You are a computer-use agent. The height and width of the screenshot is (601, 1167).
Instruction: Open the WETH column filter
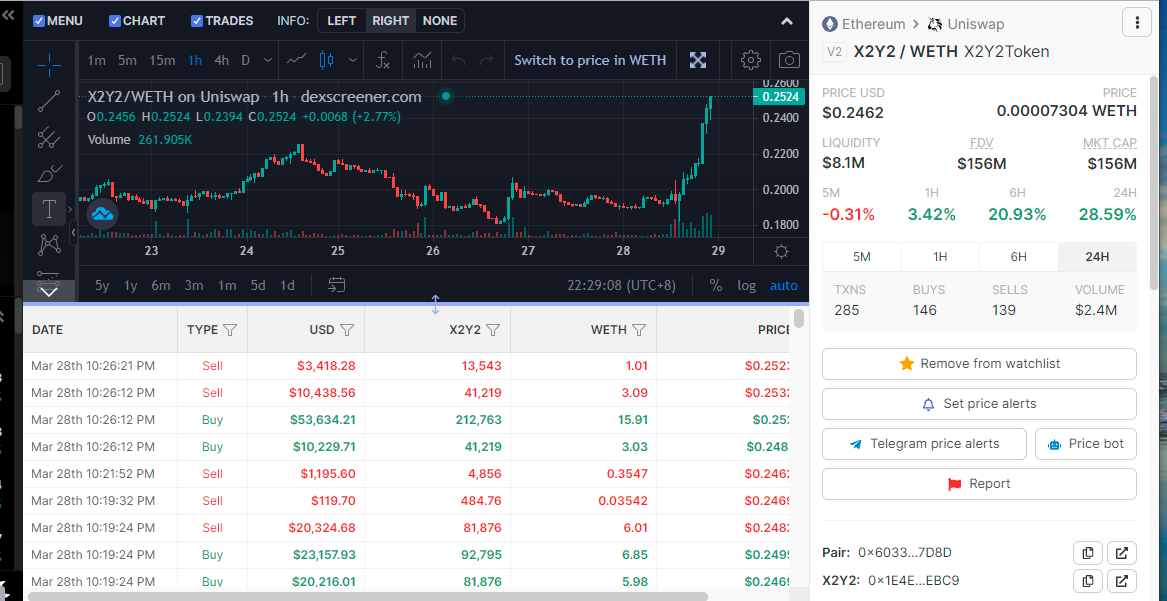tap(639, 330)
